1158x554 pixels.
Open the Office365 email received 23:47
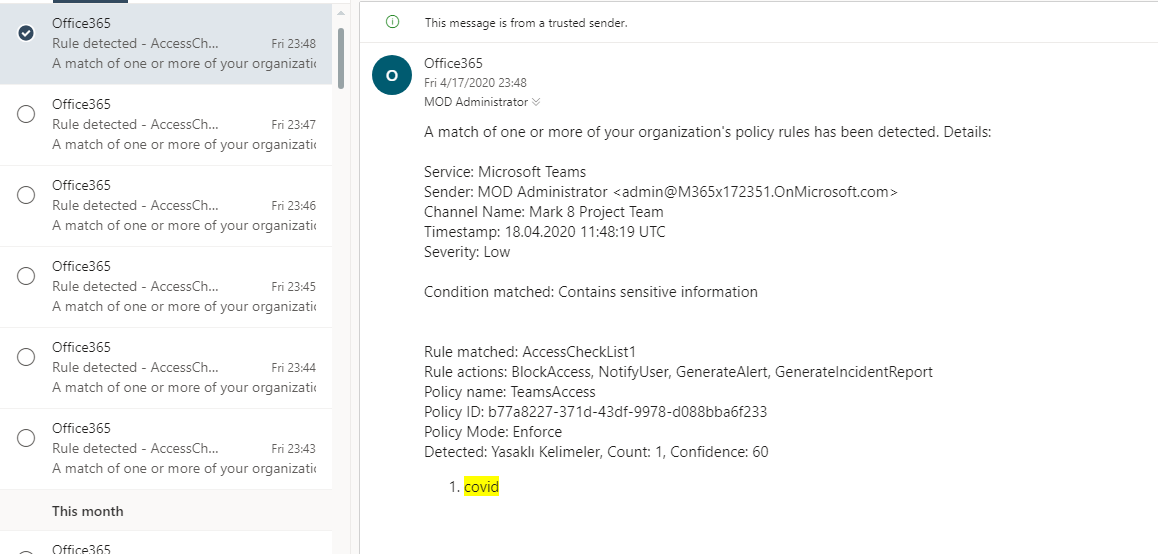[x=166, y=124]
